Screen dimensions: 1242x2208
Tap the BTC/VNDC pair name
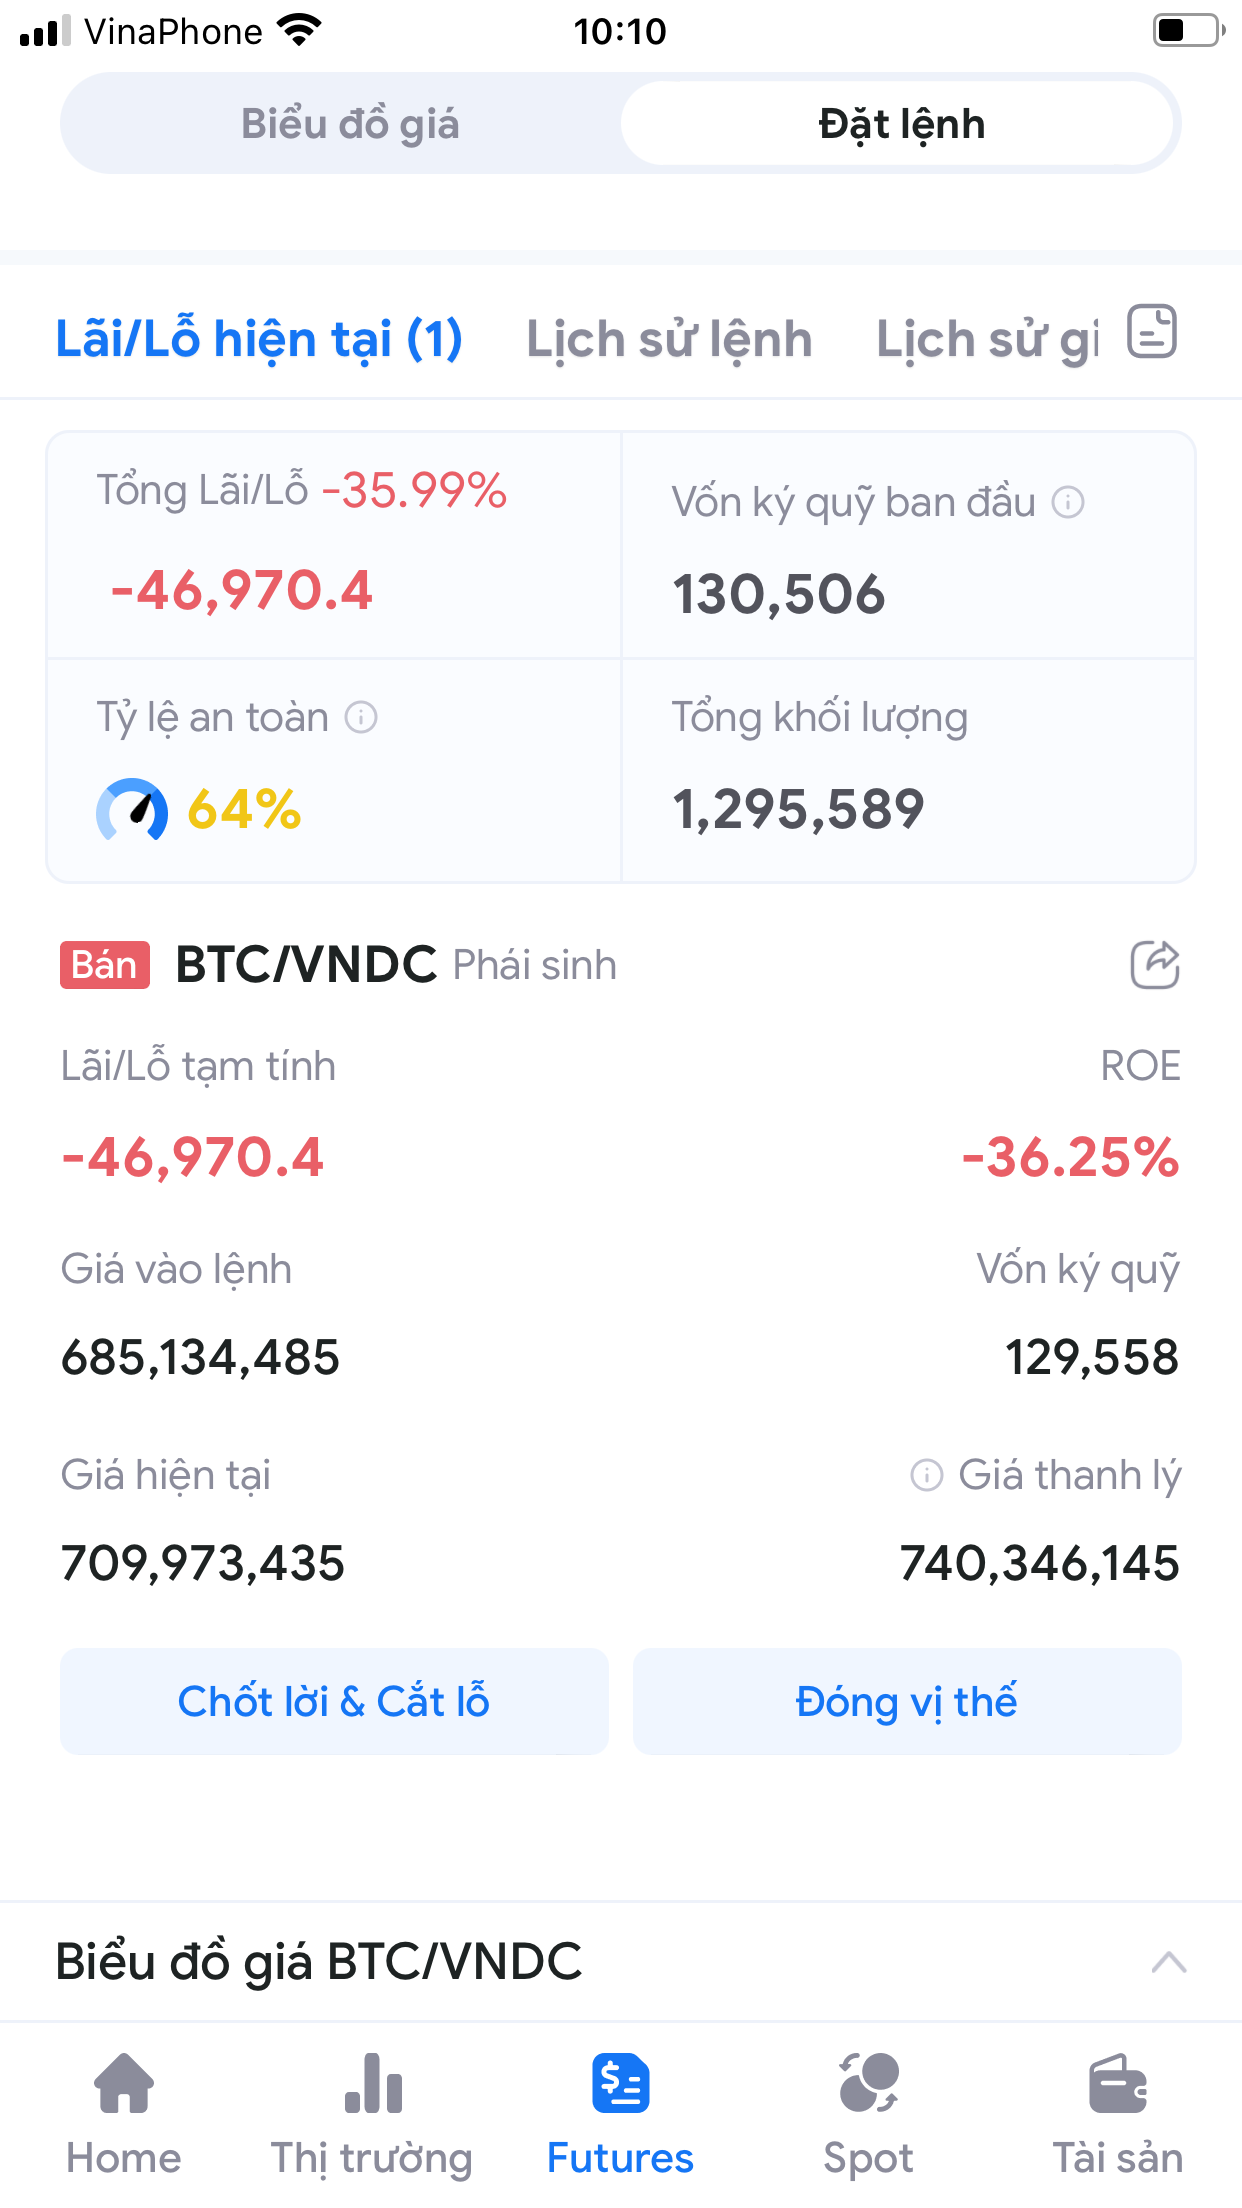click(306, 965)
